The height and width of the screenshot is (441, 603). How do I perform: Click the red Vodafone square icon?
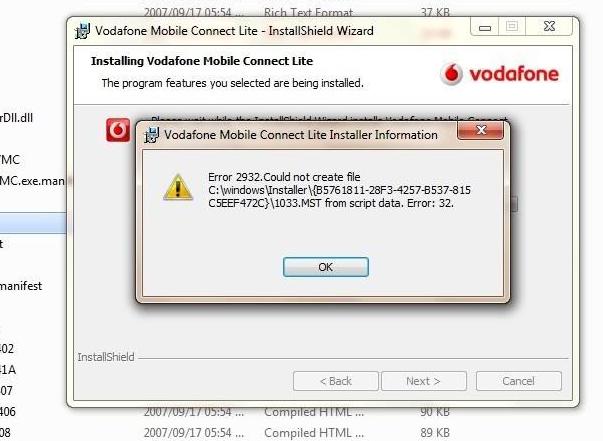118,130
